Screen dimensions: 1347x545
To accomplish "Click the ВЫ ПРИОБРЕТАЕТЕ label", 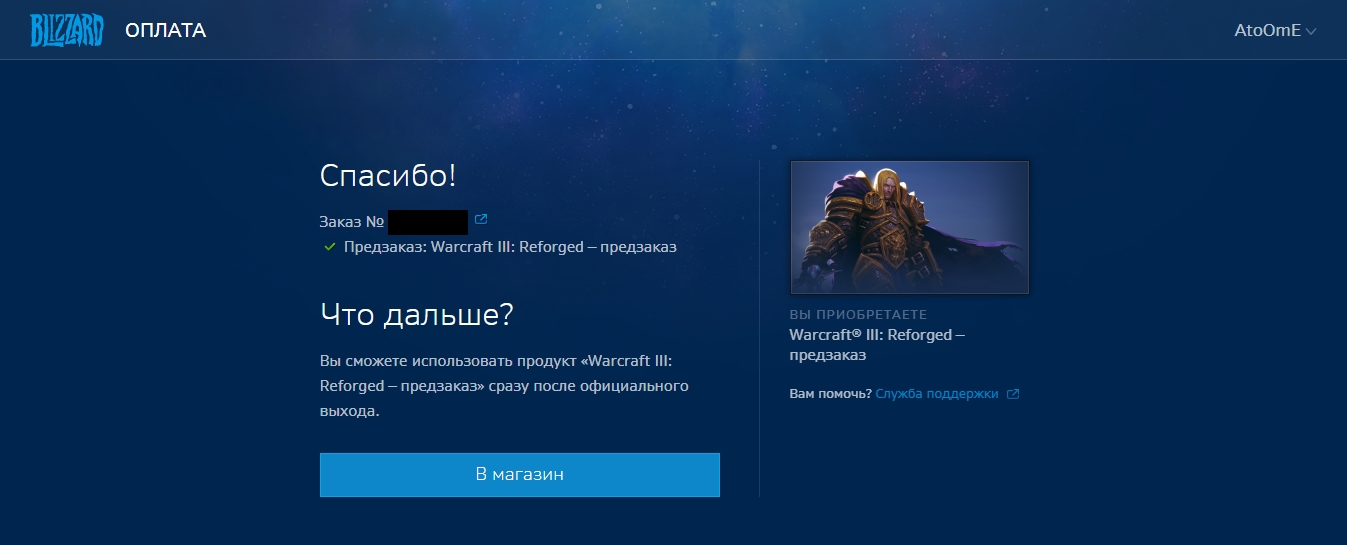I will (x=859, y=315).
